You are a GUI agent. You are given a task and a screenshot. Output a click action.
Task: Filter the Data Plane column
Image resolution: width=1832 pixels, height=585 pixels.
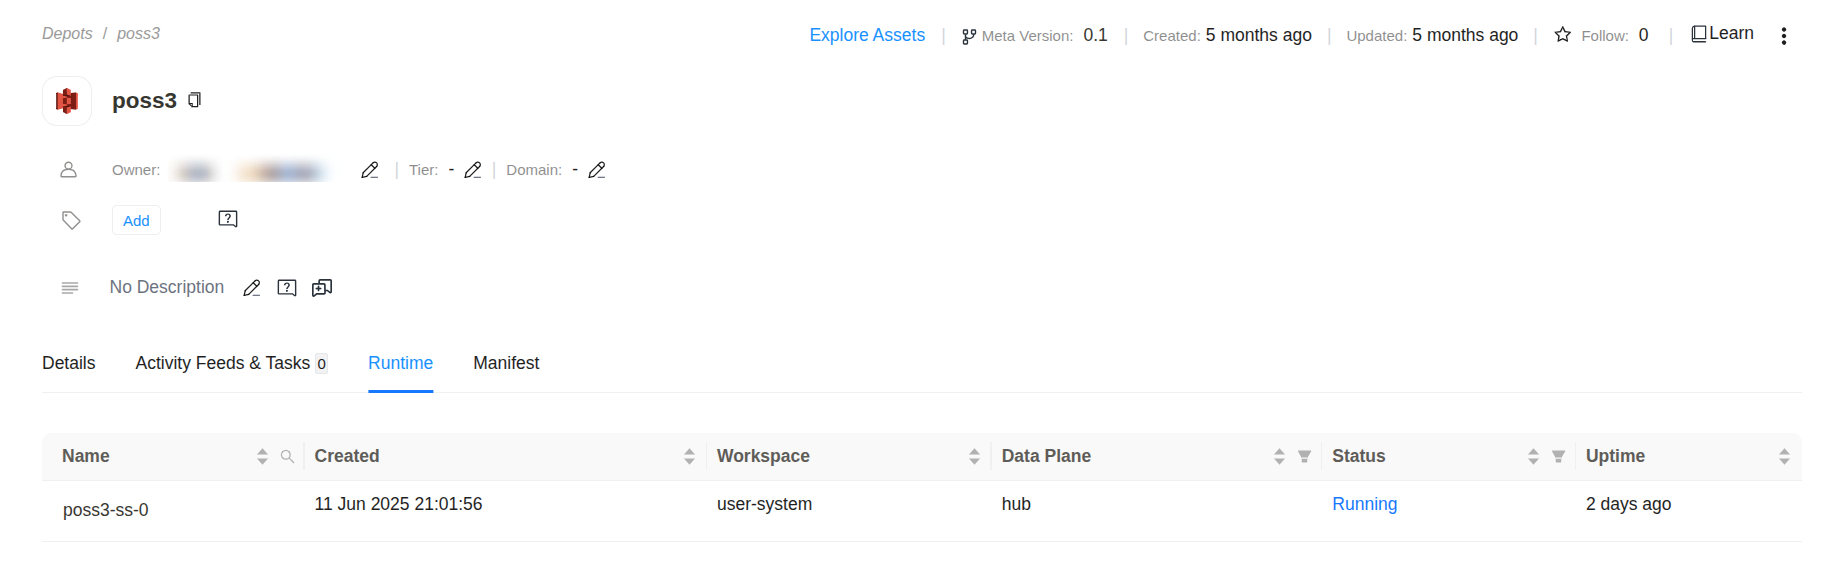1304,457
